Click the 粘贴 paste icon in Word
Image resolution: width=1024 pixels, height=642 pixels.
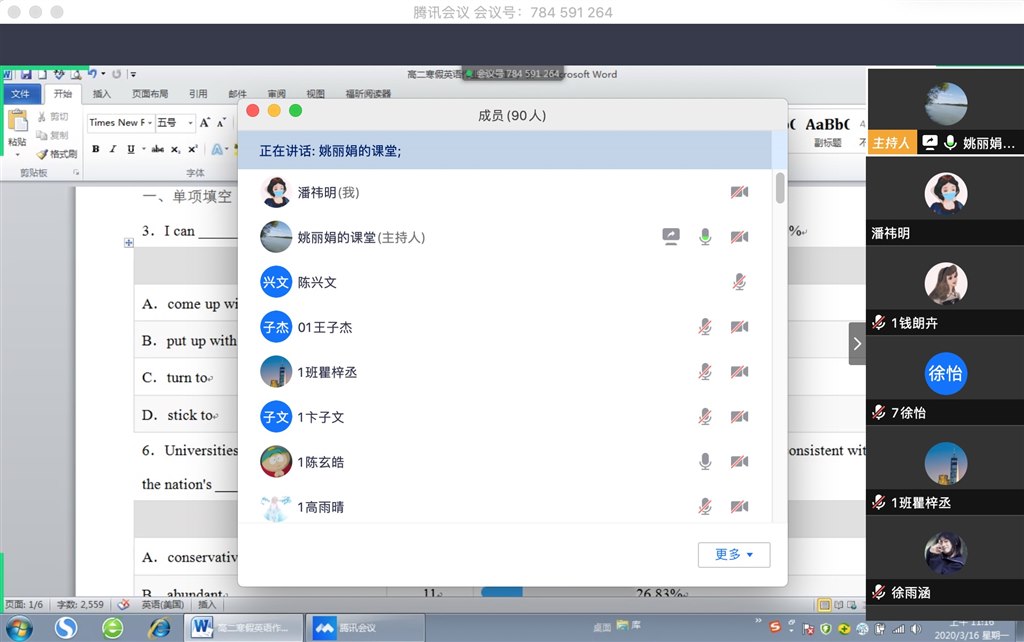click(18, 120)
